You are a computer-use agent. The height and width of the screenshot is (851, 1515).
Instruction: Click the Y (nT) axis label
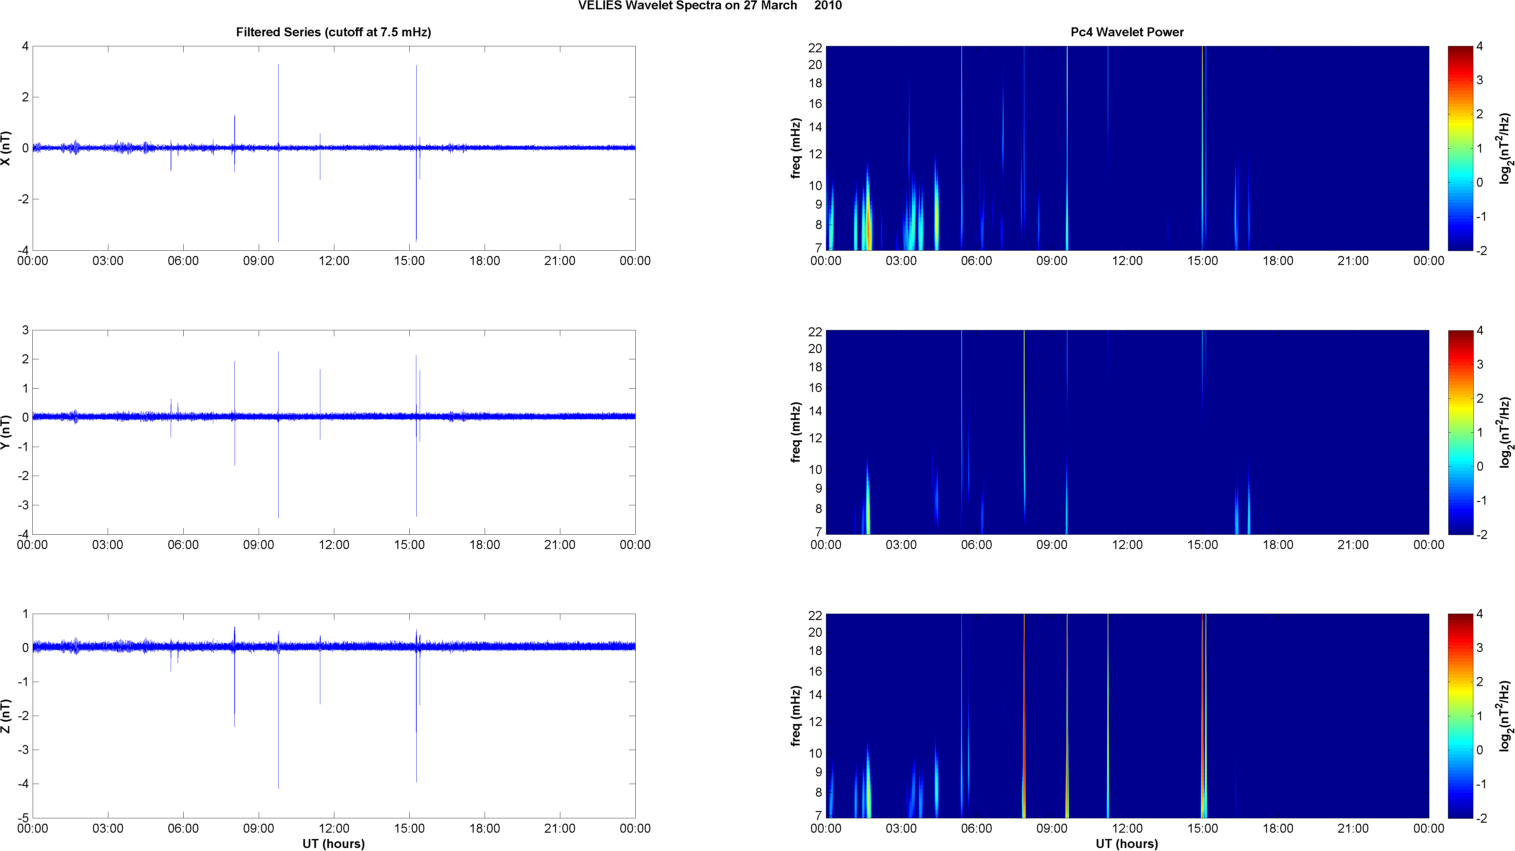click(7, 432)
